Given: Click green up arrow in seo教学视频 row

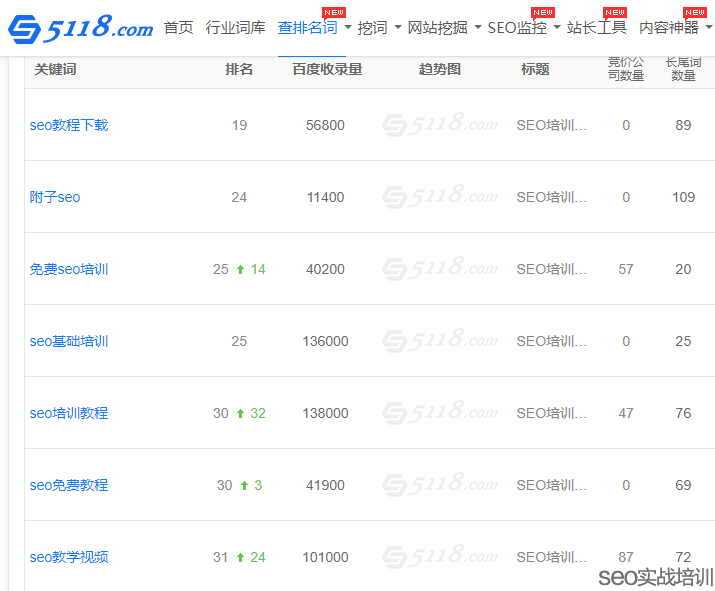Looking at the screenshot, I should click(240, 557).
